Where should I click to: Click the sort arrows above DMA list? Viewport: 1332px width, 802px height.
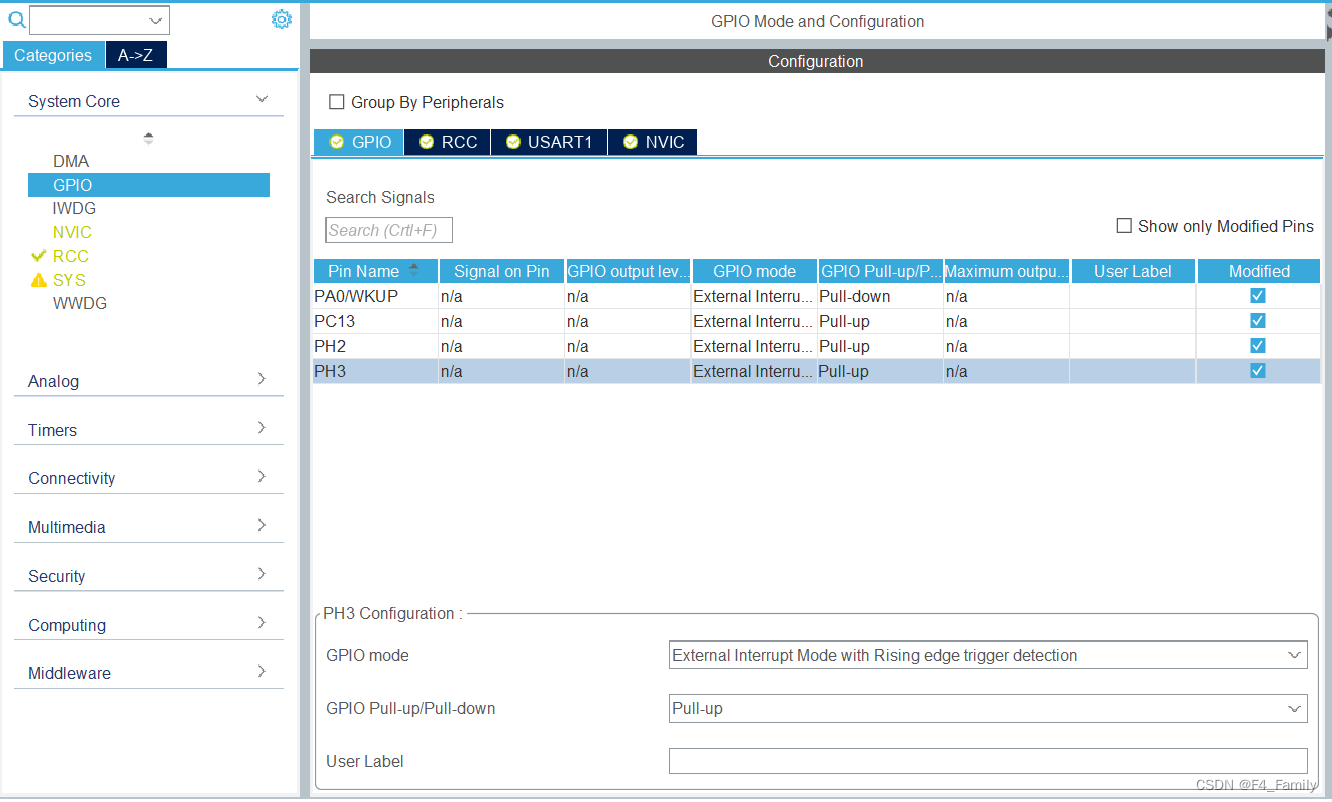(x=148, y=138)
